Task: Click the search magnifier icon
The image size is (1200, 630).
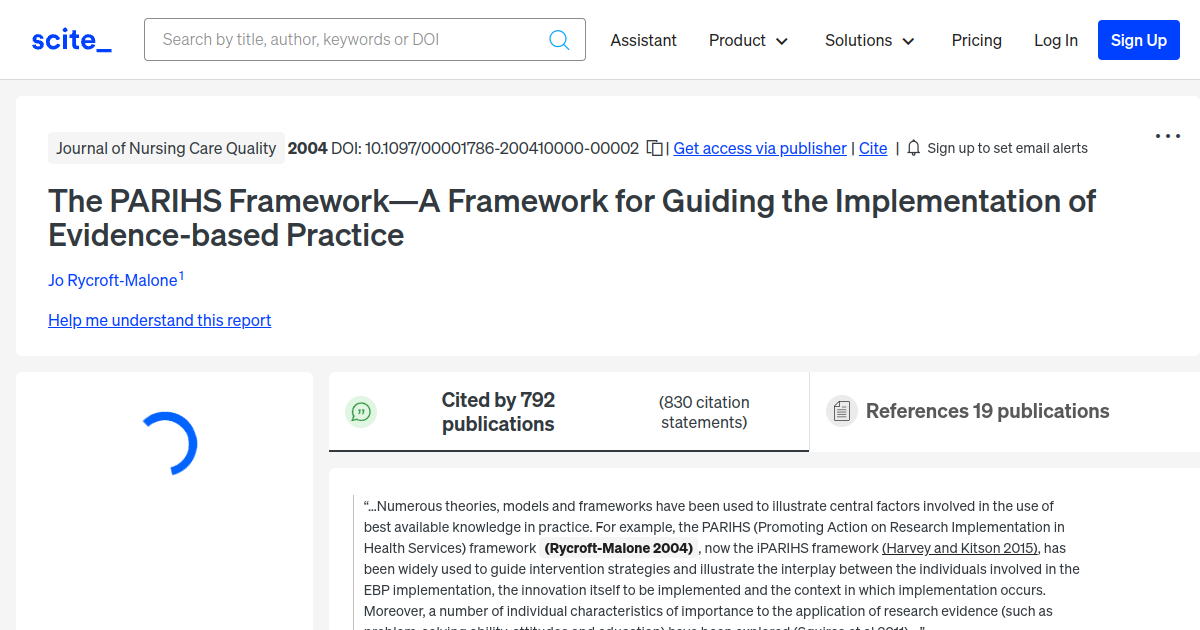Action: 559,40
